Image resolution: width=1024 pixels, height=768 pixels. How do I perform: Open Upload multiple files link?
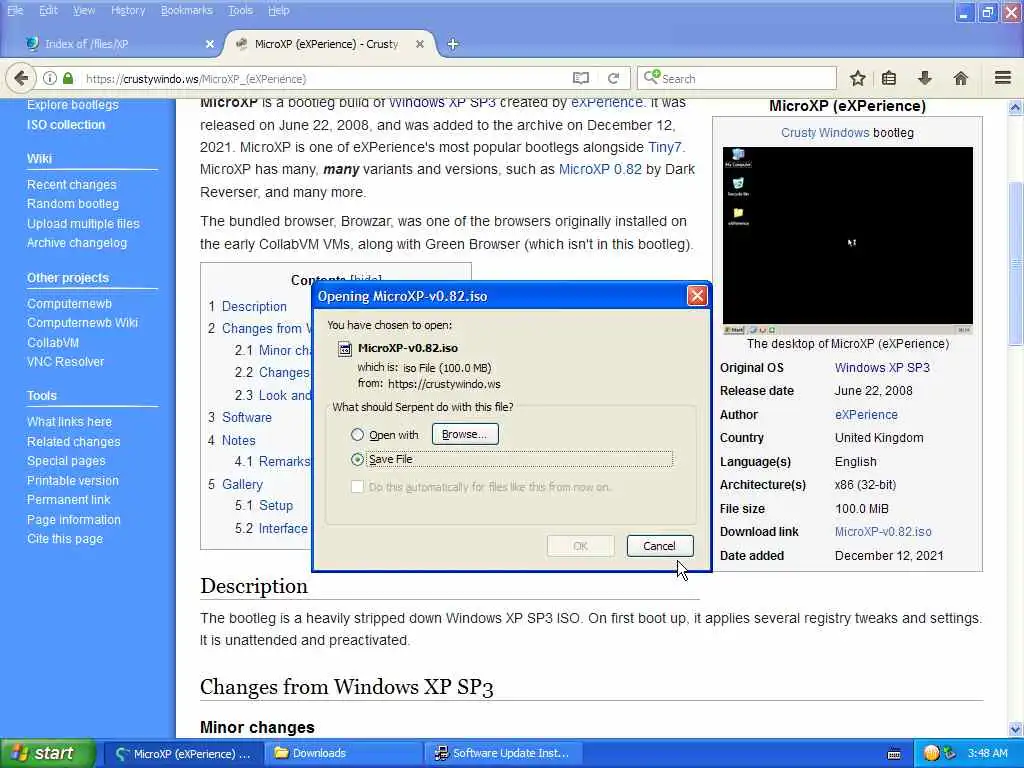point(83,223)
